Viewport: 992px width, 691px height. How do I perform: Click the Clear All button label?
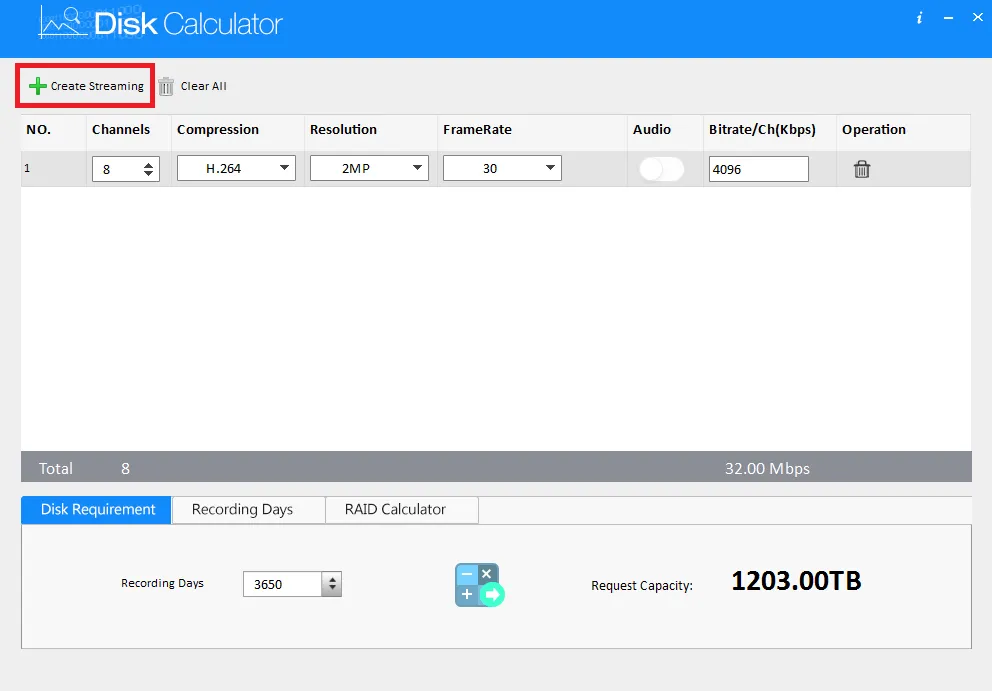click(204, 86)
